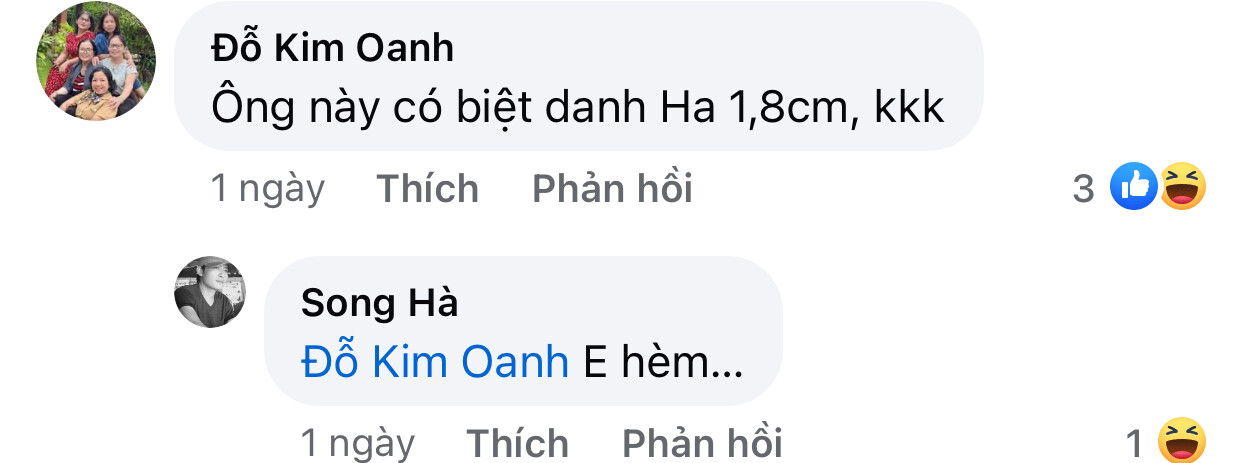The height and width of the screenshot is (463, 1242).
Task: Open the 1 ngày timestamp under Song Hà's reply
Action: click(x=358, y=444)
